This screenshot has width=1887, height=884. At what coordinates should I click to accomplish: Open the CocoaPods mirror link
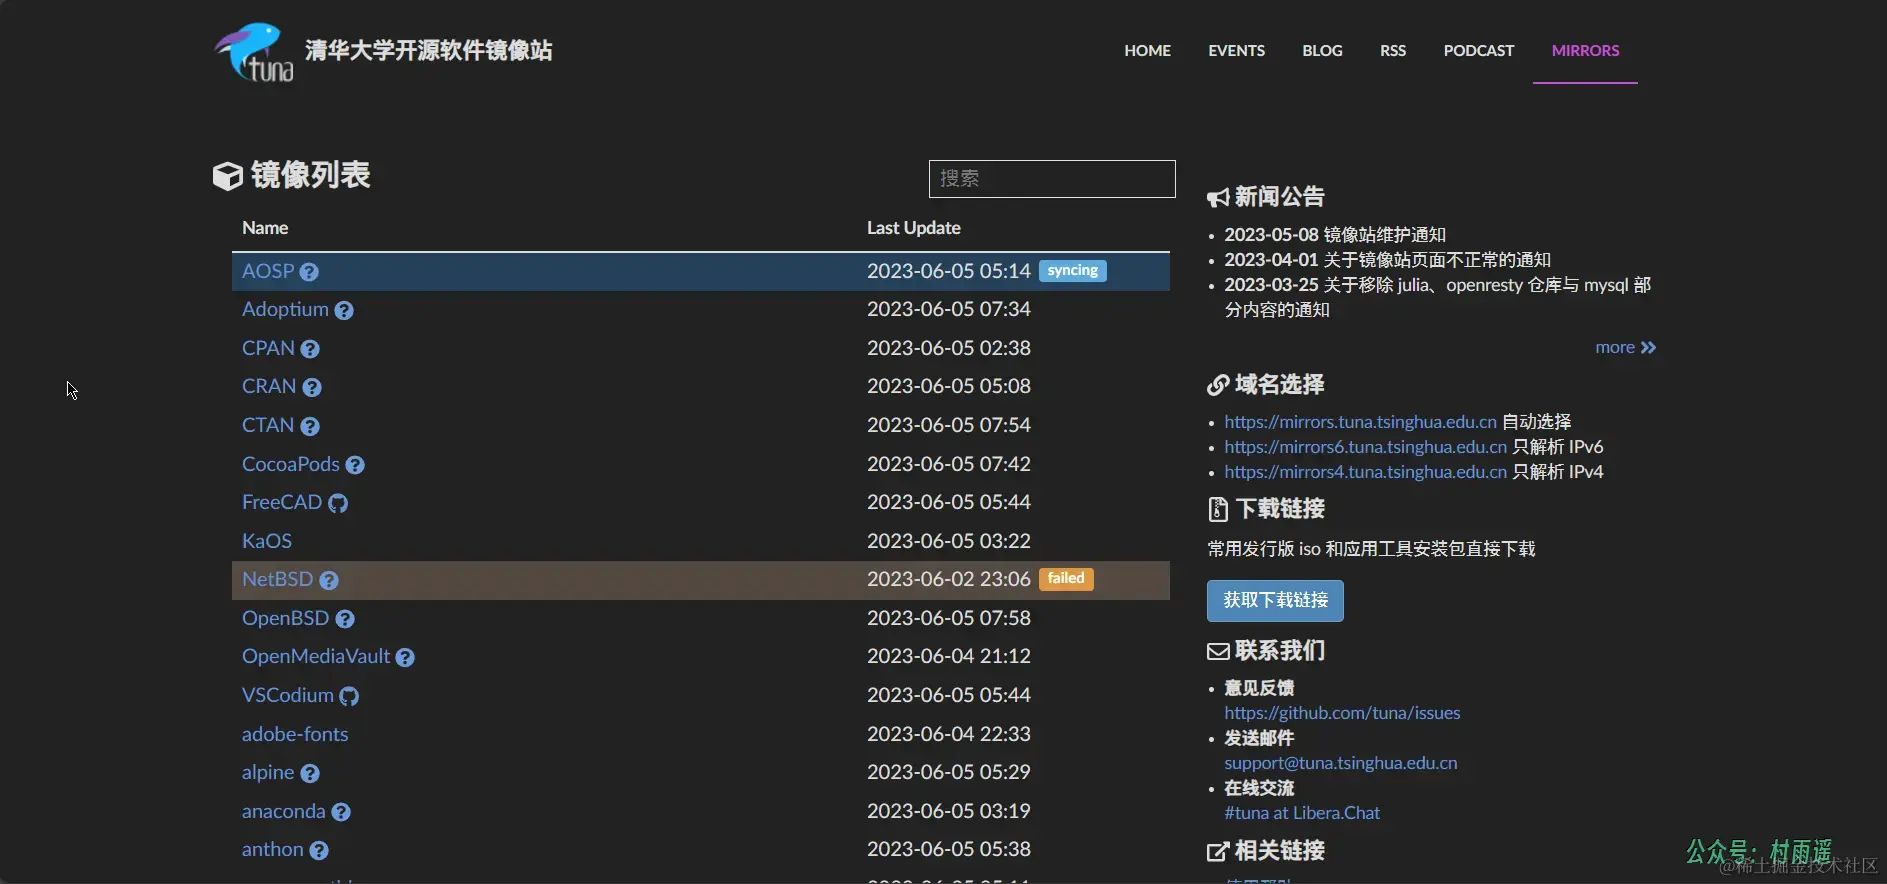click(291, 465)
